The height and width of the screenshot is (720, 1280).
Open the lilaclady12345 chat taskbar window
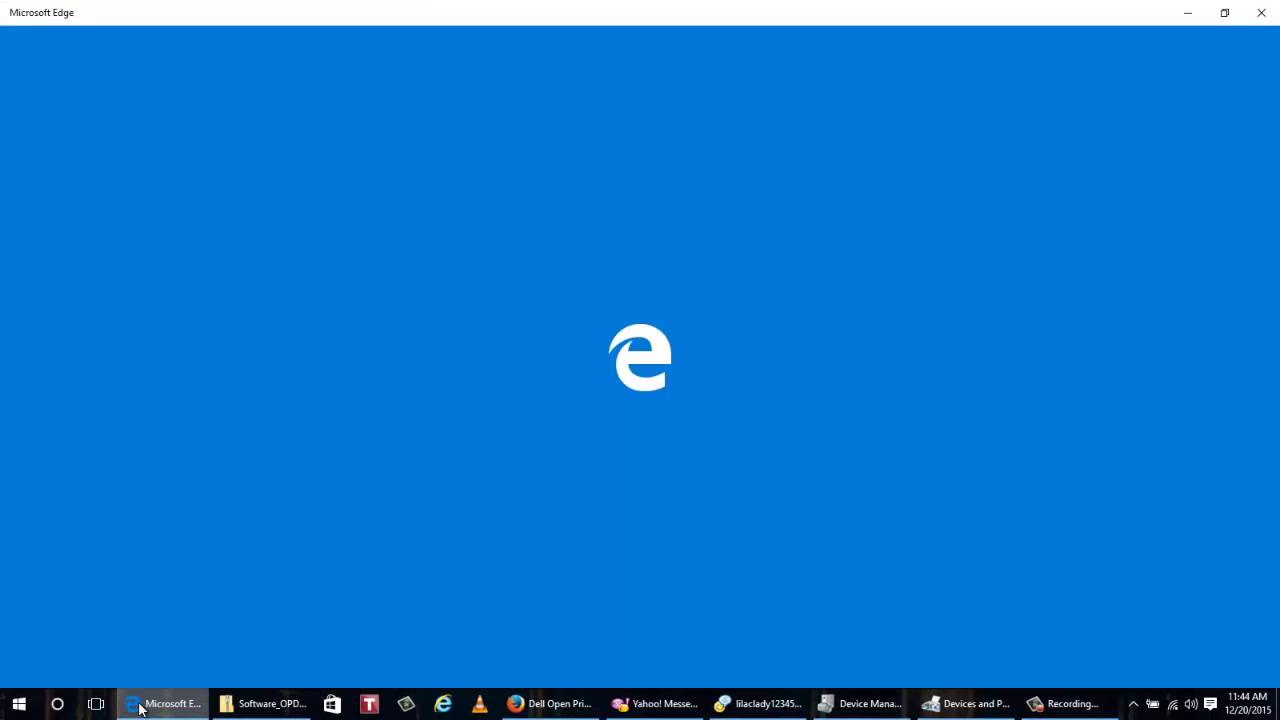pyautogui.click(x=758, y=704)
